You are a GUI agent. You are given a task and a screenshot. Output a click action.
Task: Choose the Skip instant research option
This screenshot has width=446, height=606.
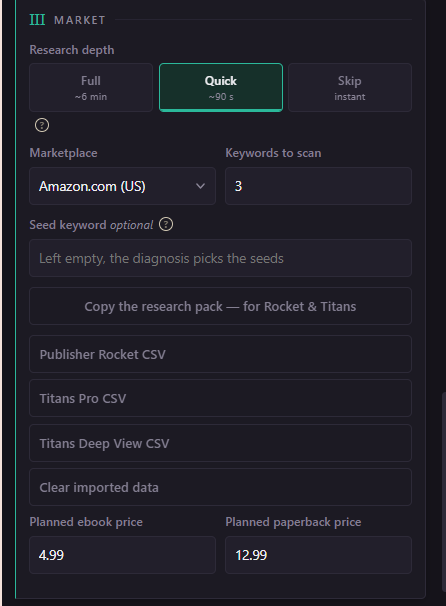pyautogui.click(x=350, y=88)
